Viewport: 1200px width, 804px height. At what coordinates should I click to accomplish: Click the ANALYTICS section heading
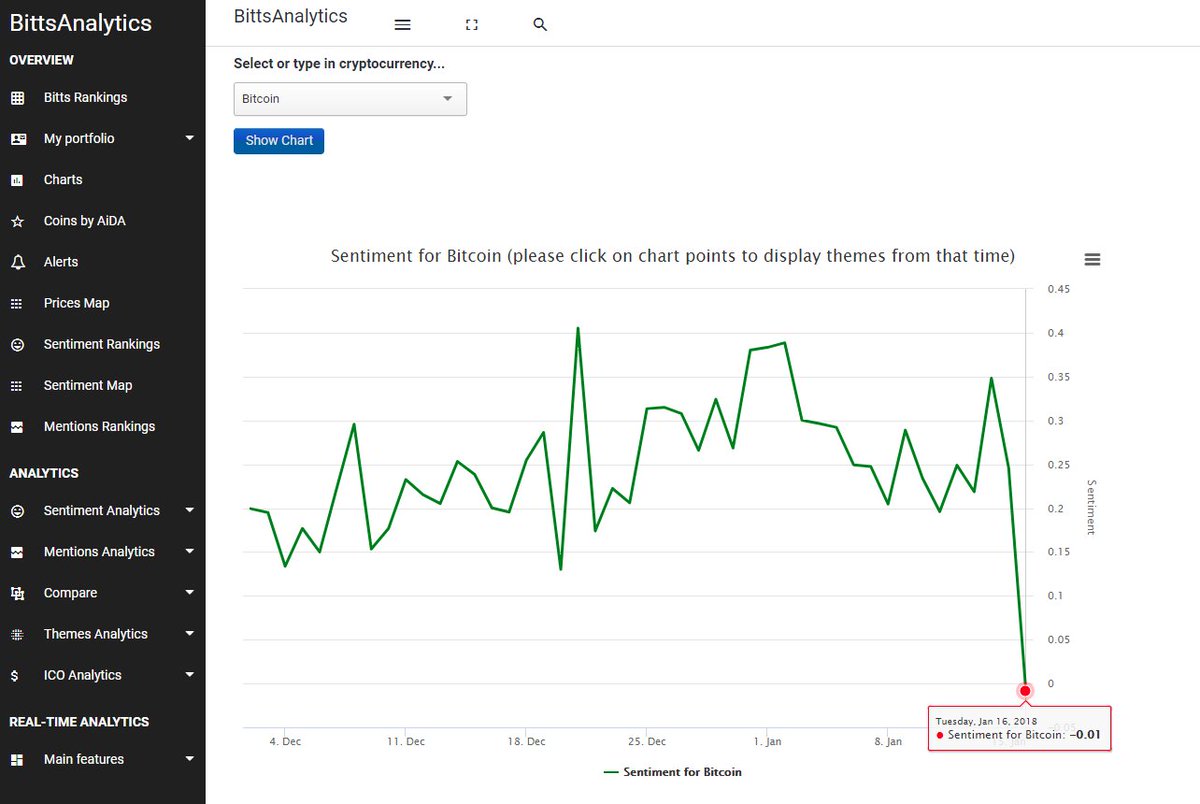(44, 473)
